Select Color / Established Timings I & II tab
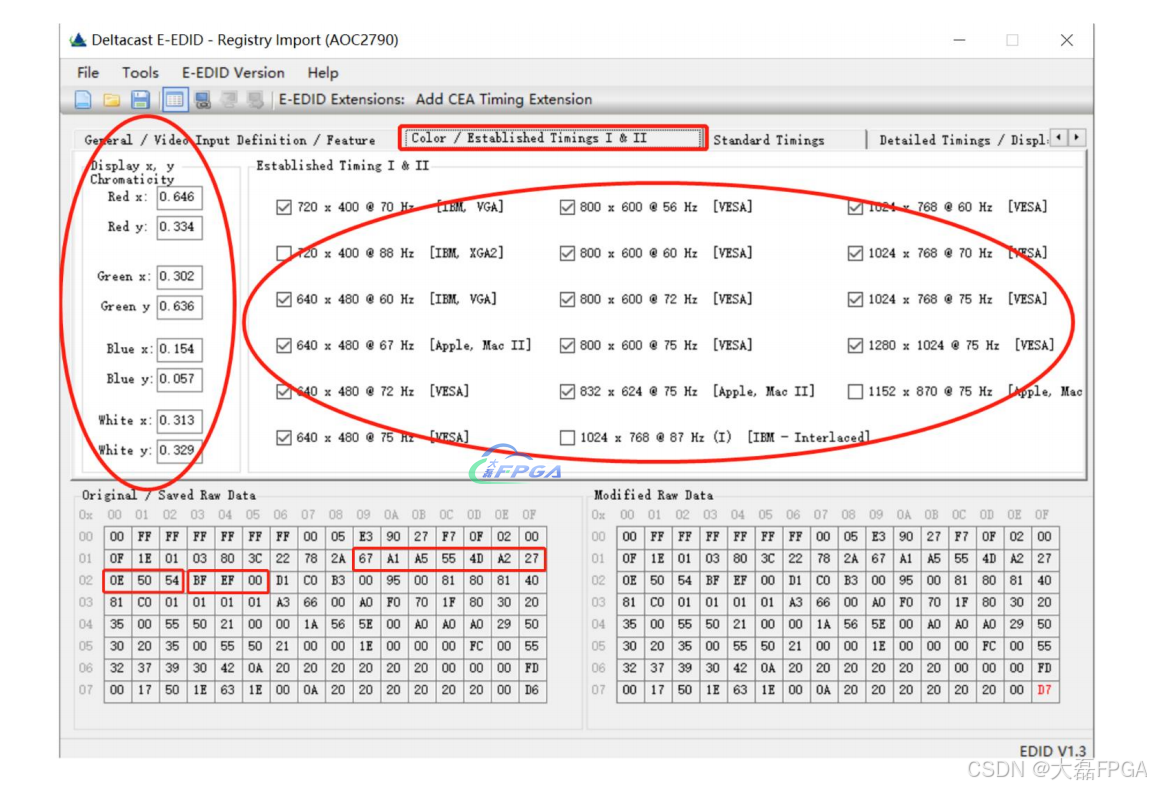The height and width of the screenshot is (789, 1151). (553, 138)
